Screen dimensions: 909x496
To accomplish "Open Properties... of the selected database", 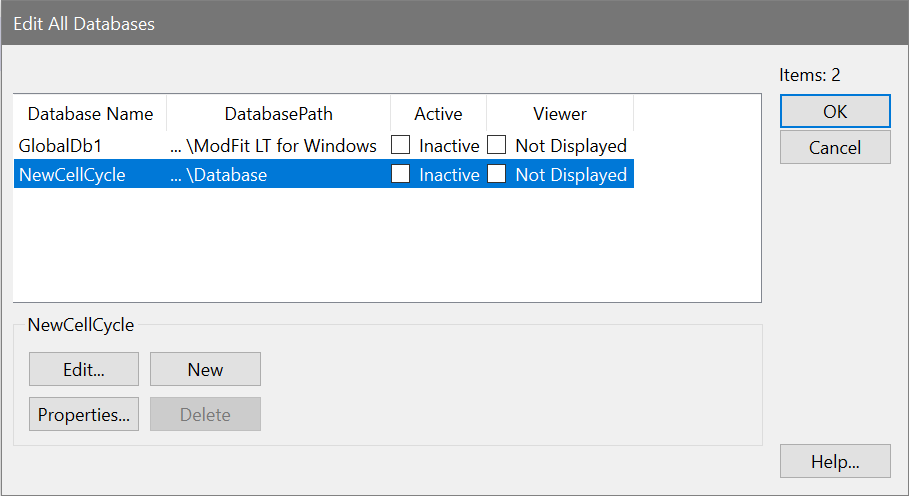I will [84, 414].
